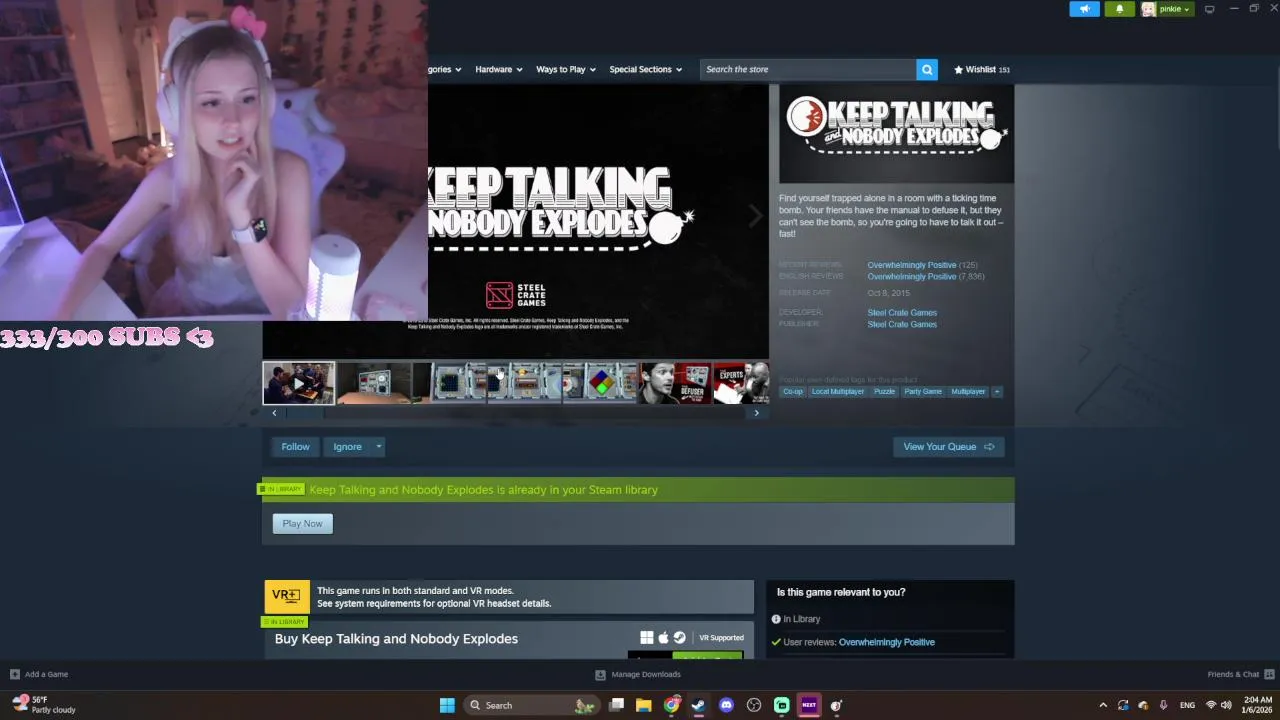Image resolution: width=1280 pixels, height=720 pixels.
Task: Open File Explorer from the taskbar
Action: [x=644, y=705]
